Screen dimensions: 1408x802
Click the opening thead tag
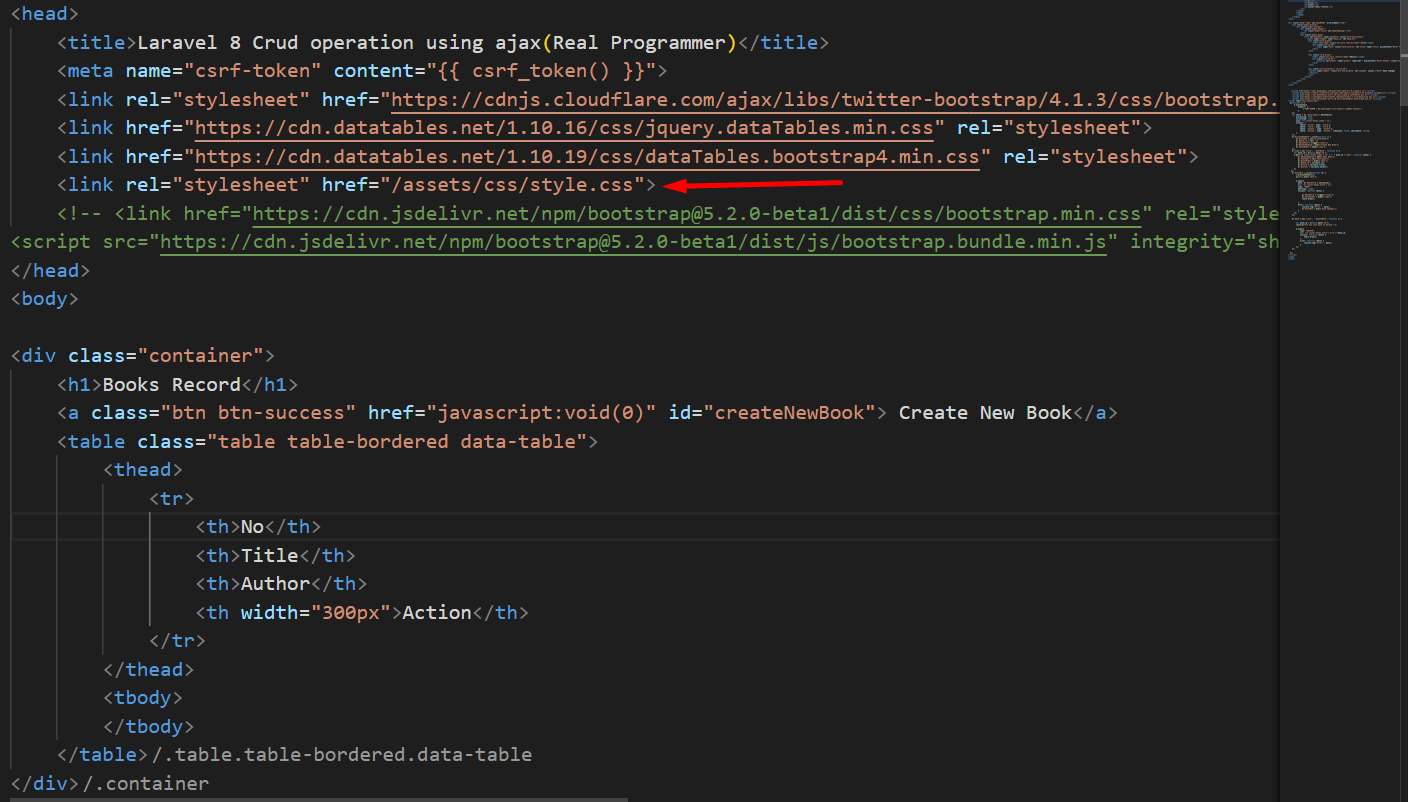coord(143,470)
